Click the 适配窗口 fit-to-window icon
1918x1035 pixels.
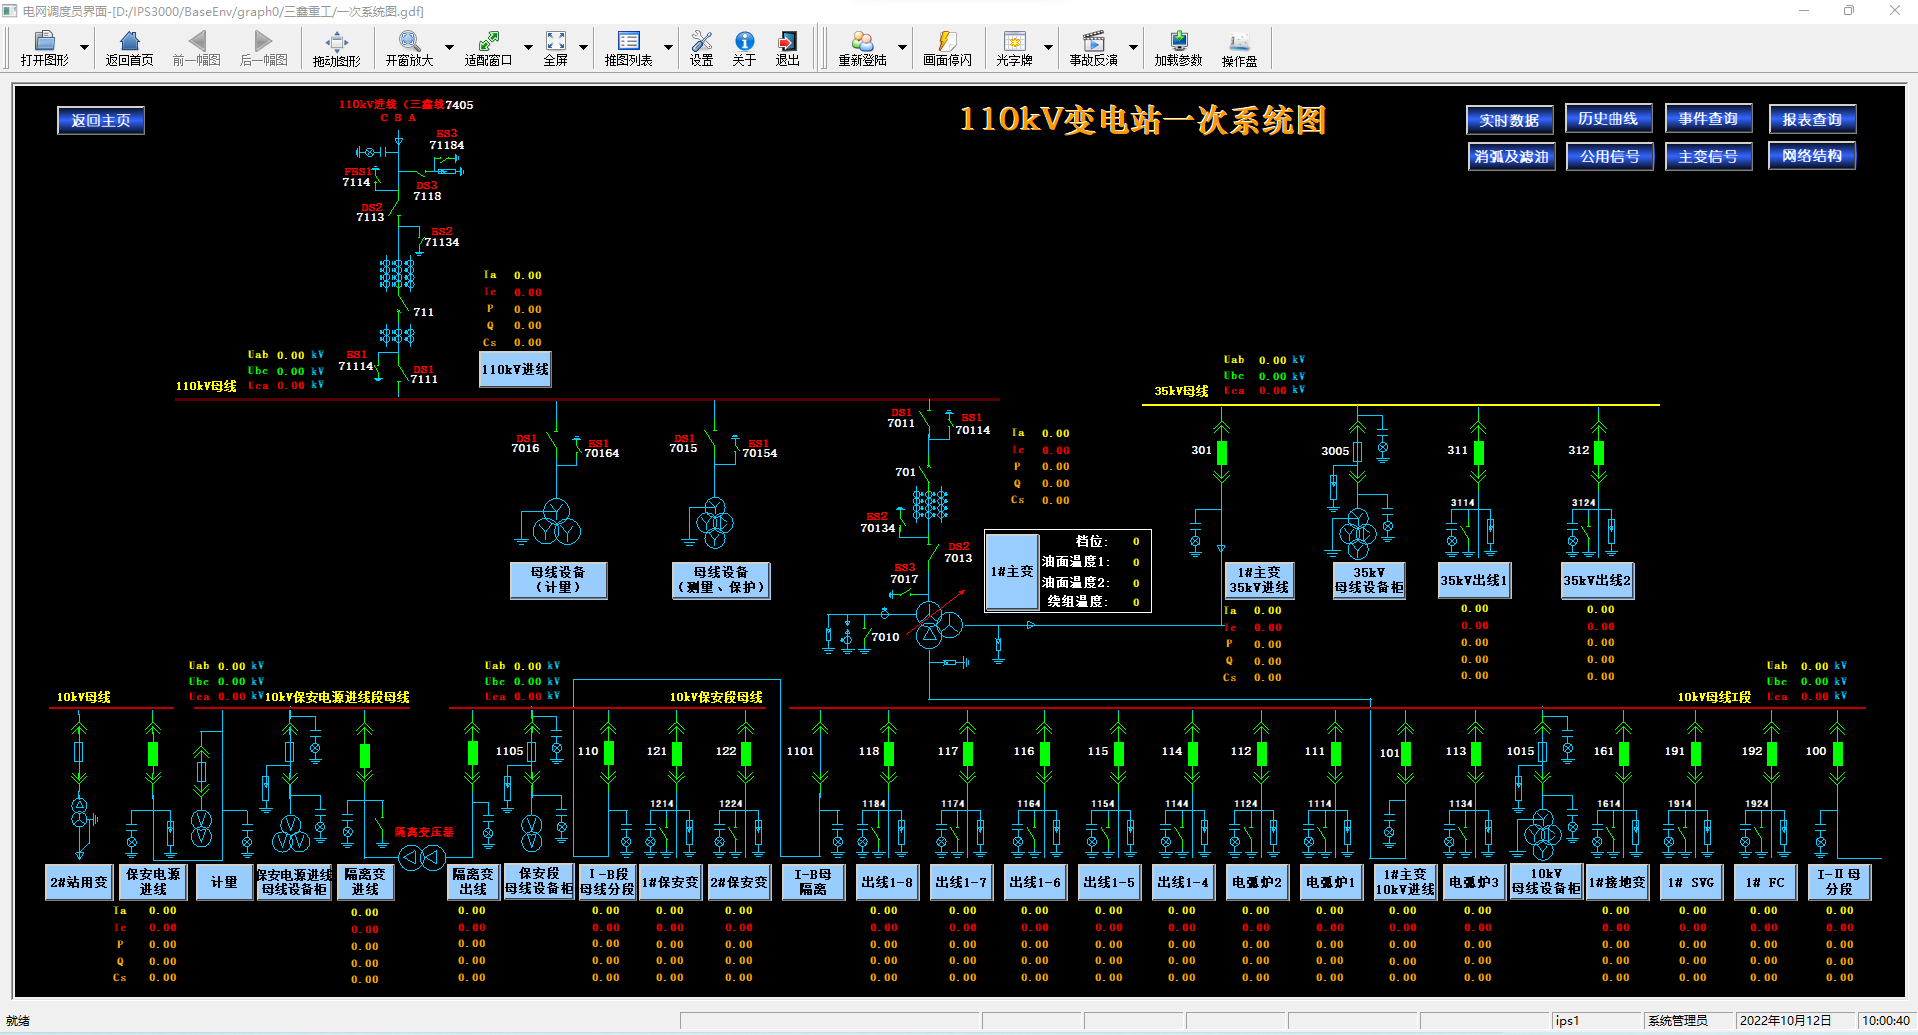[488, 47]
